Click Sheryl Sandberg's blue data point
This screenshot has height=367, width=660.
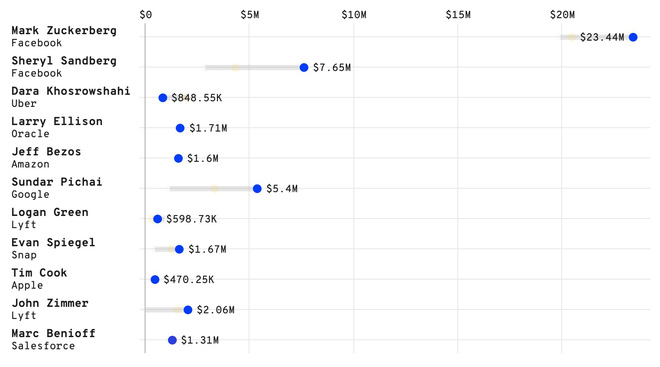[304, 67]
